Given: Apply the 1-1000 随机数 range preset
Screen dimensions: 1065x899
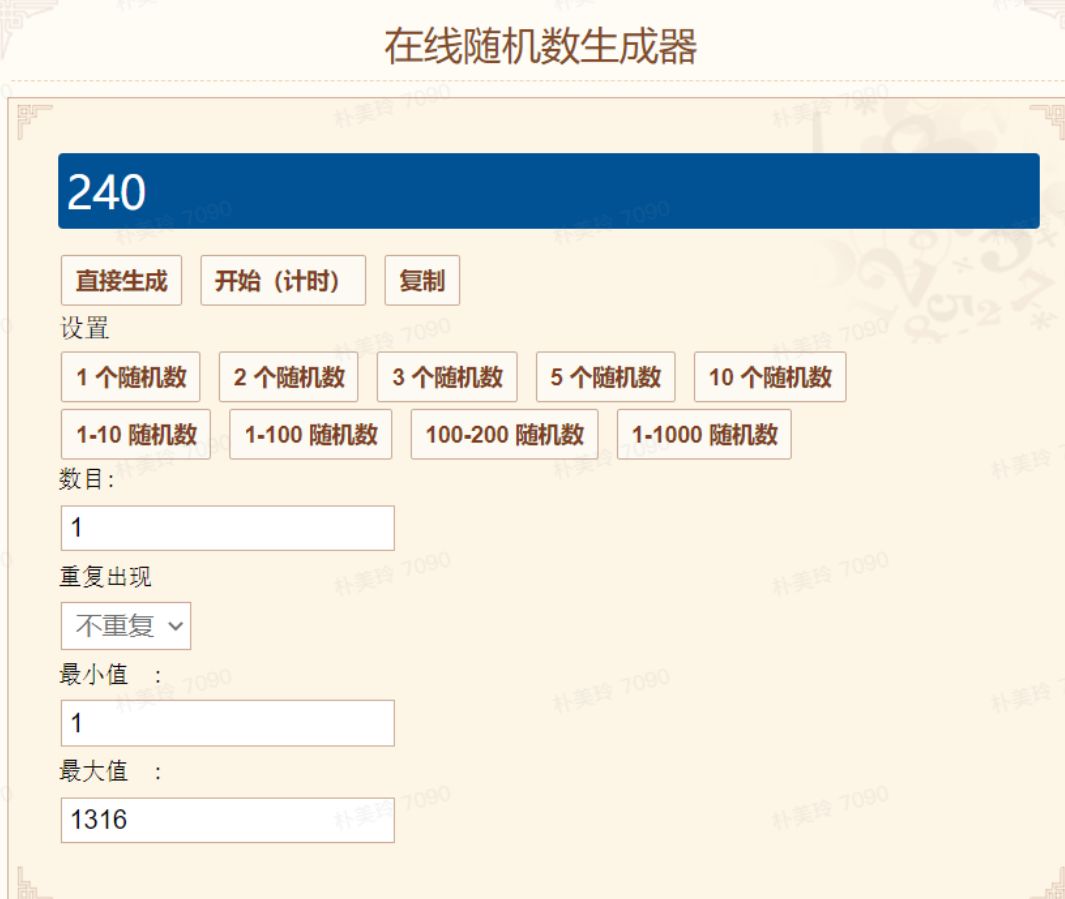Looking at the screenshot, I should click(704, 435).
